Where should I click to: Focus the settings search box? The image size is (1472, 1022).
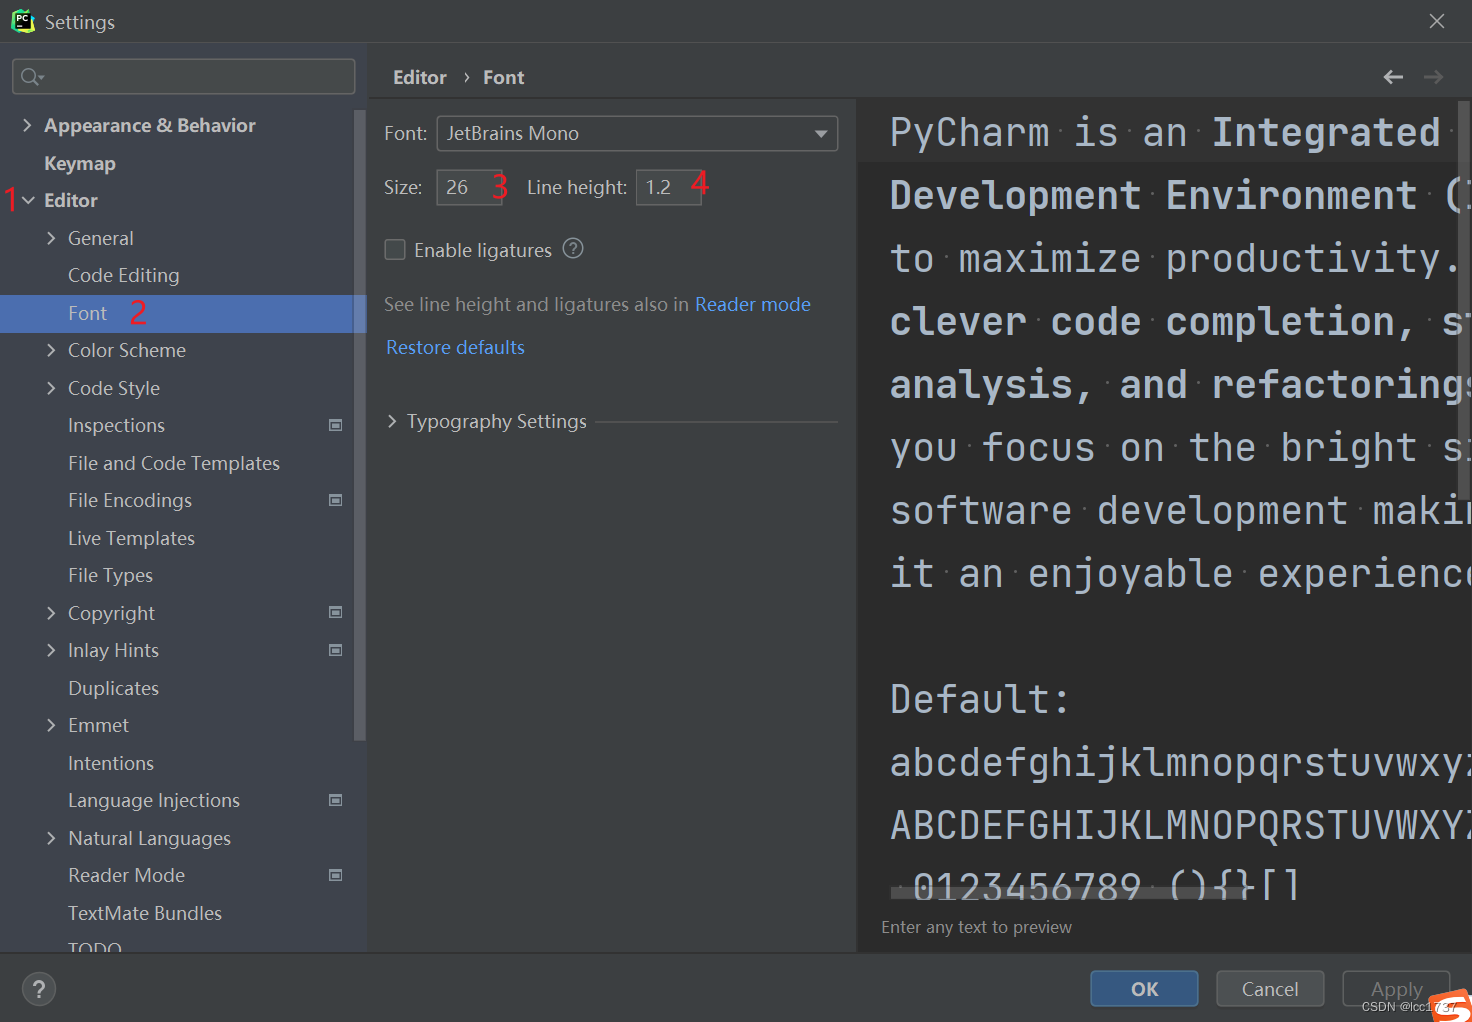(184, 77)
